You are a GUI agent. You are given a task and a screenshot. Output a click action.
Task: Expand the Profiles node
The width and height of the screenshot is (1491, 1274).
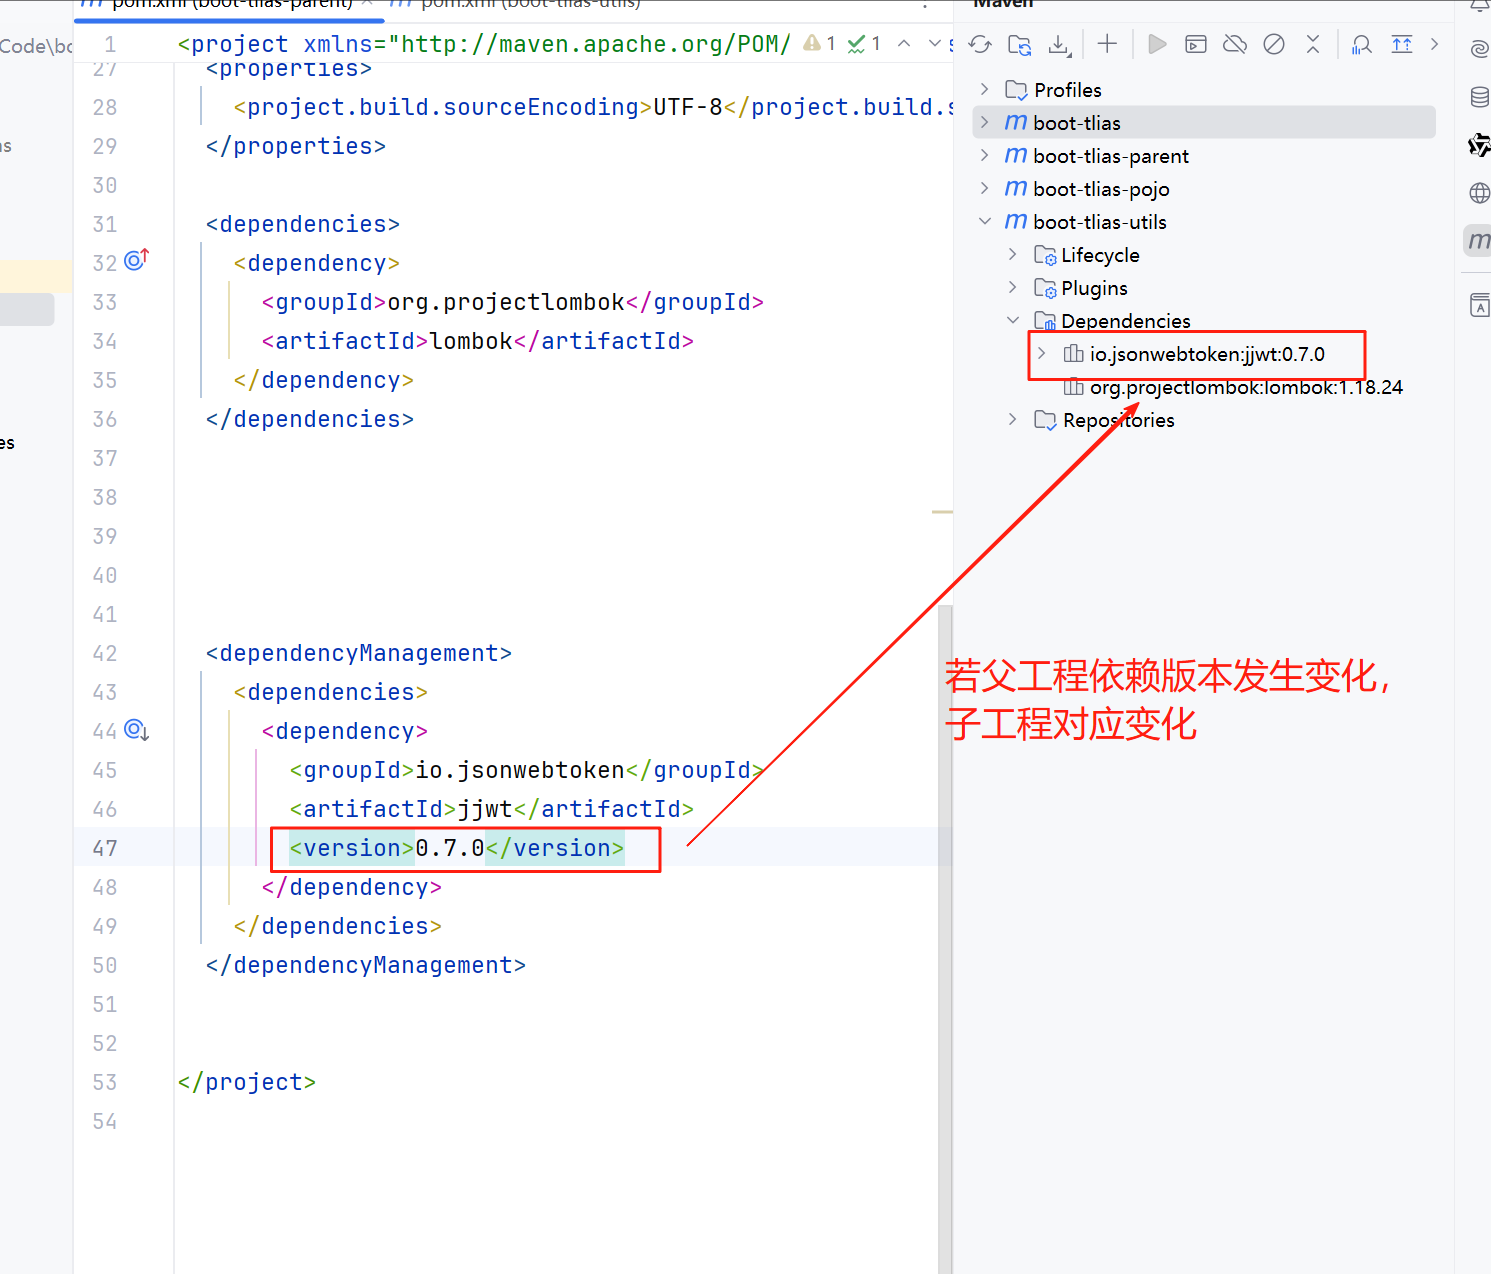985,89
